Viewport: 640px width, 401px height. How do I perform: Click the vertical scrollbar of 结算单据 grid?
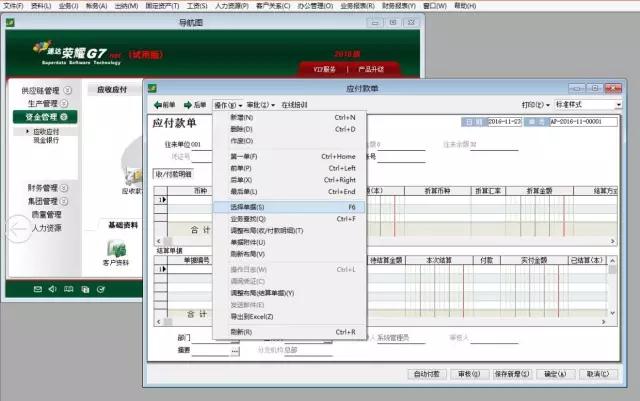(612, 286)
